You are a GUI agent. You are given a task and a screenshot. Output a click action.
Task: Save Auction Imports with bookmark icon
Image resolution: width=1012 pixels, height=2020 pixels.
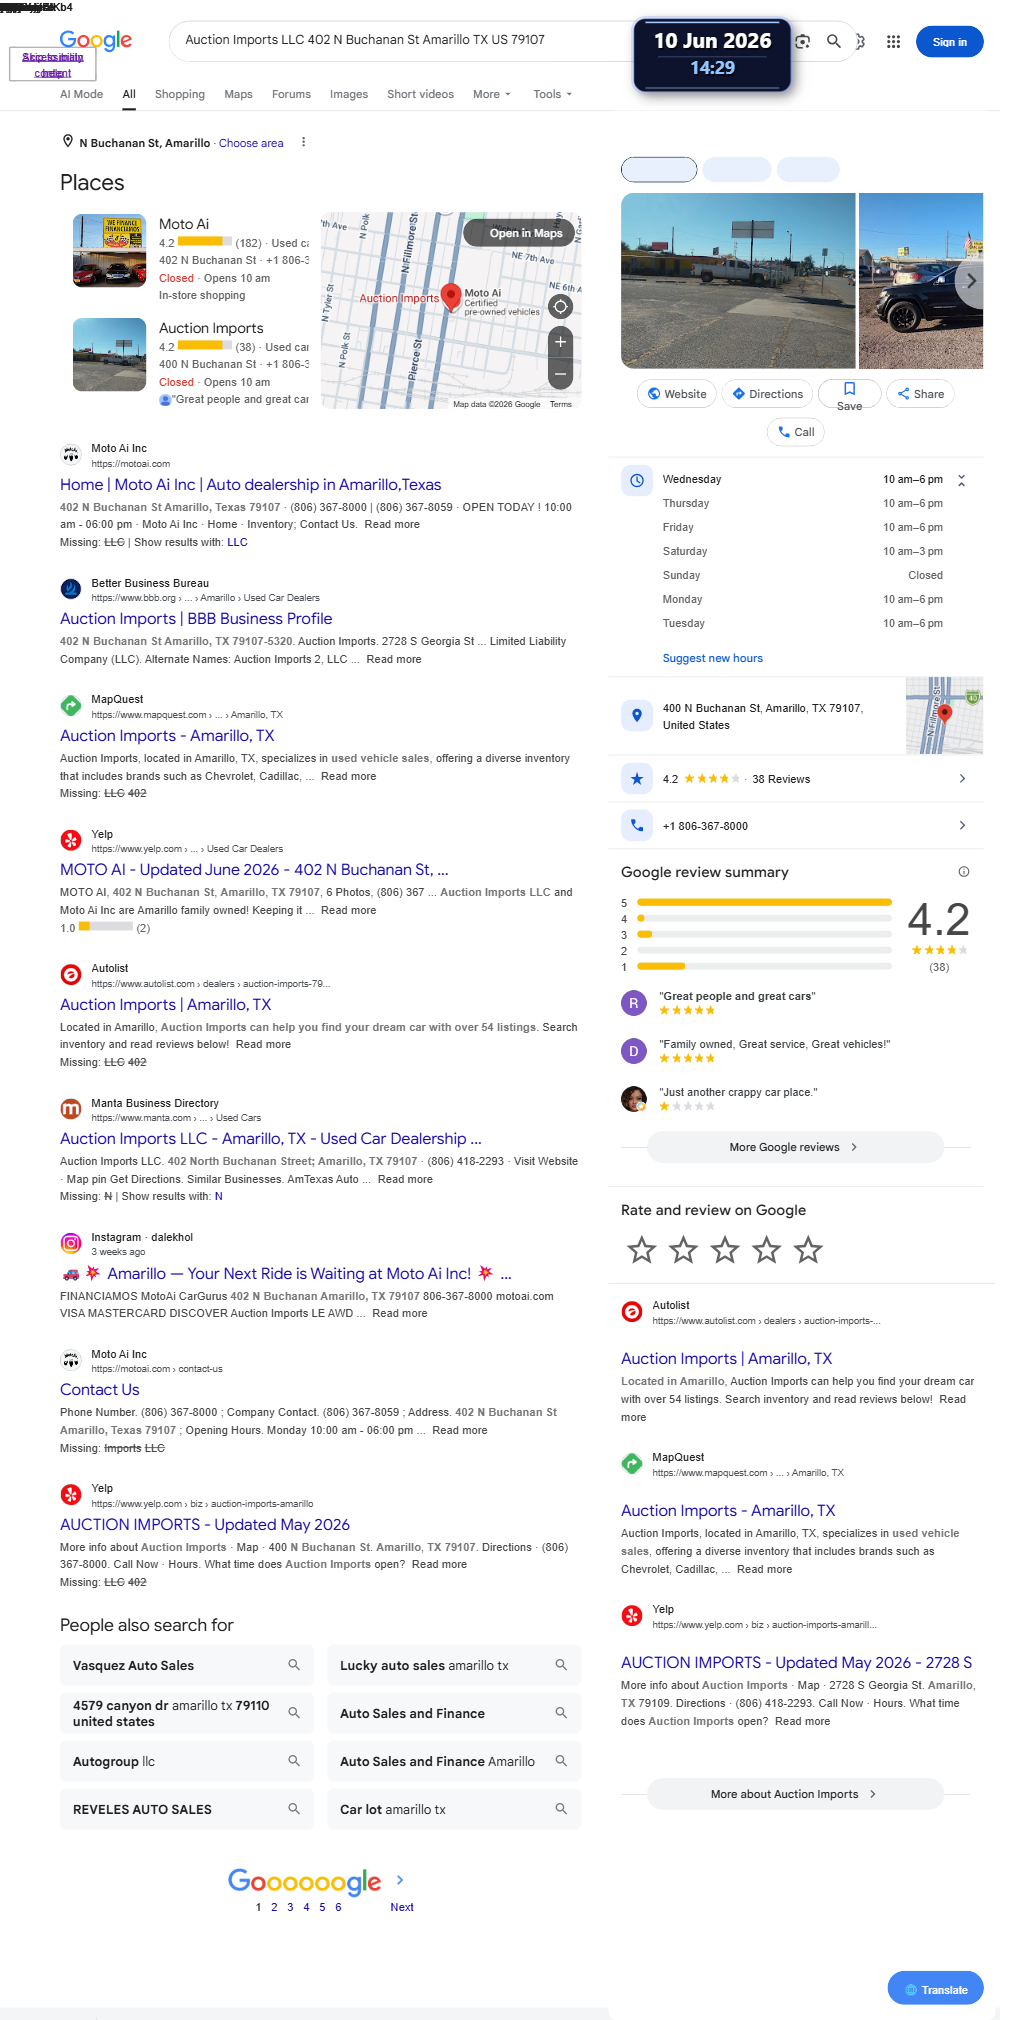(849, 394)
